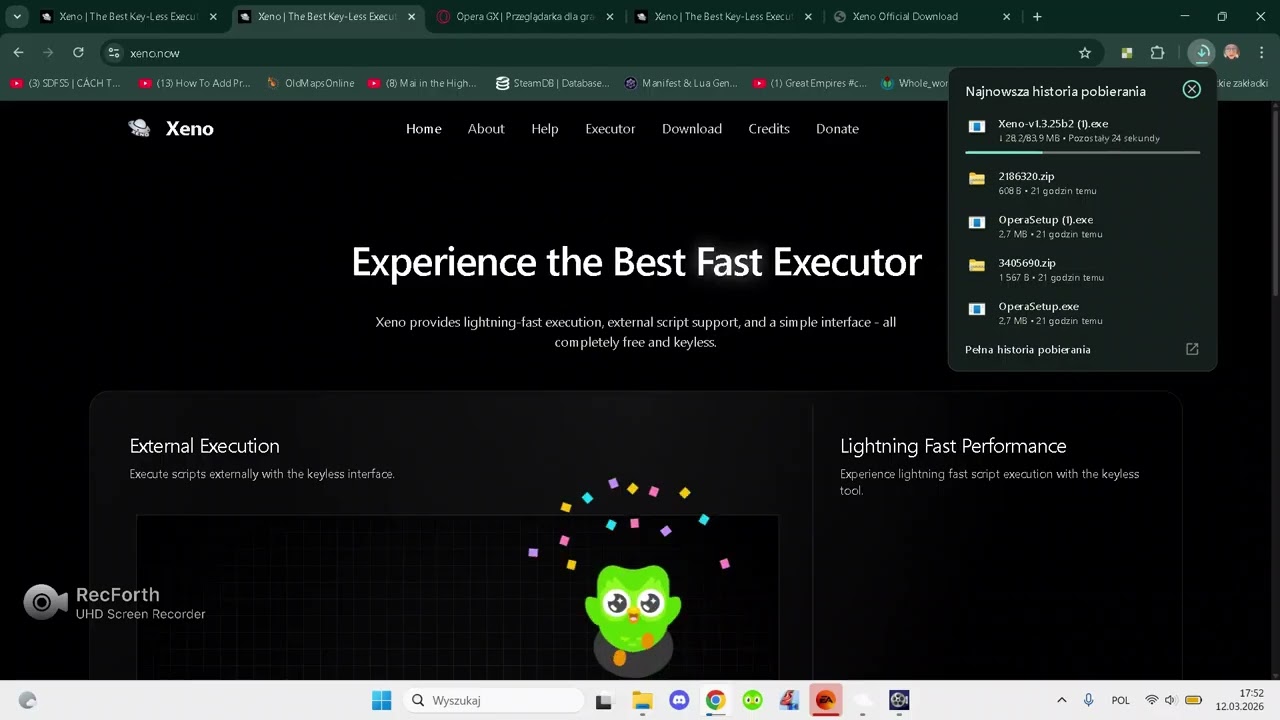Open the cloud app on the taskbar

862,701
